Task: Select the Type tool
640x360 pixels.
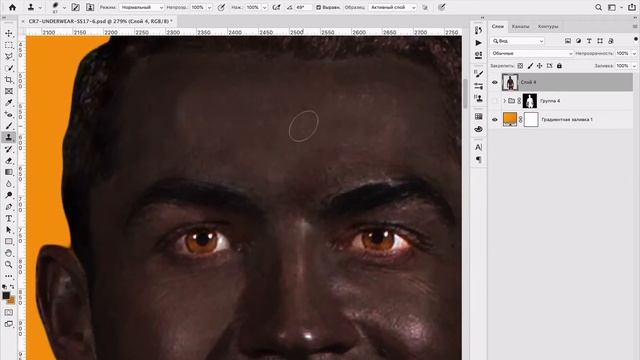Action: point(9,218)
